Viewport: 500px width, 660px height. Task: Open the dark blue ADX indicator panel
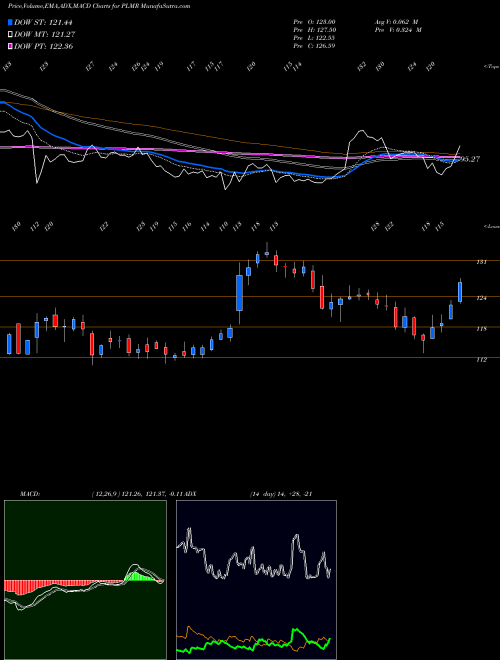[x=256, y=580]
